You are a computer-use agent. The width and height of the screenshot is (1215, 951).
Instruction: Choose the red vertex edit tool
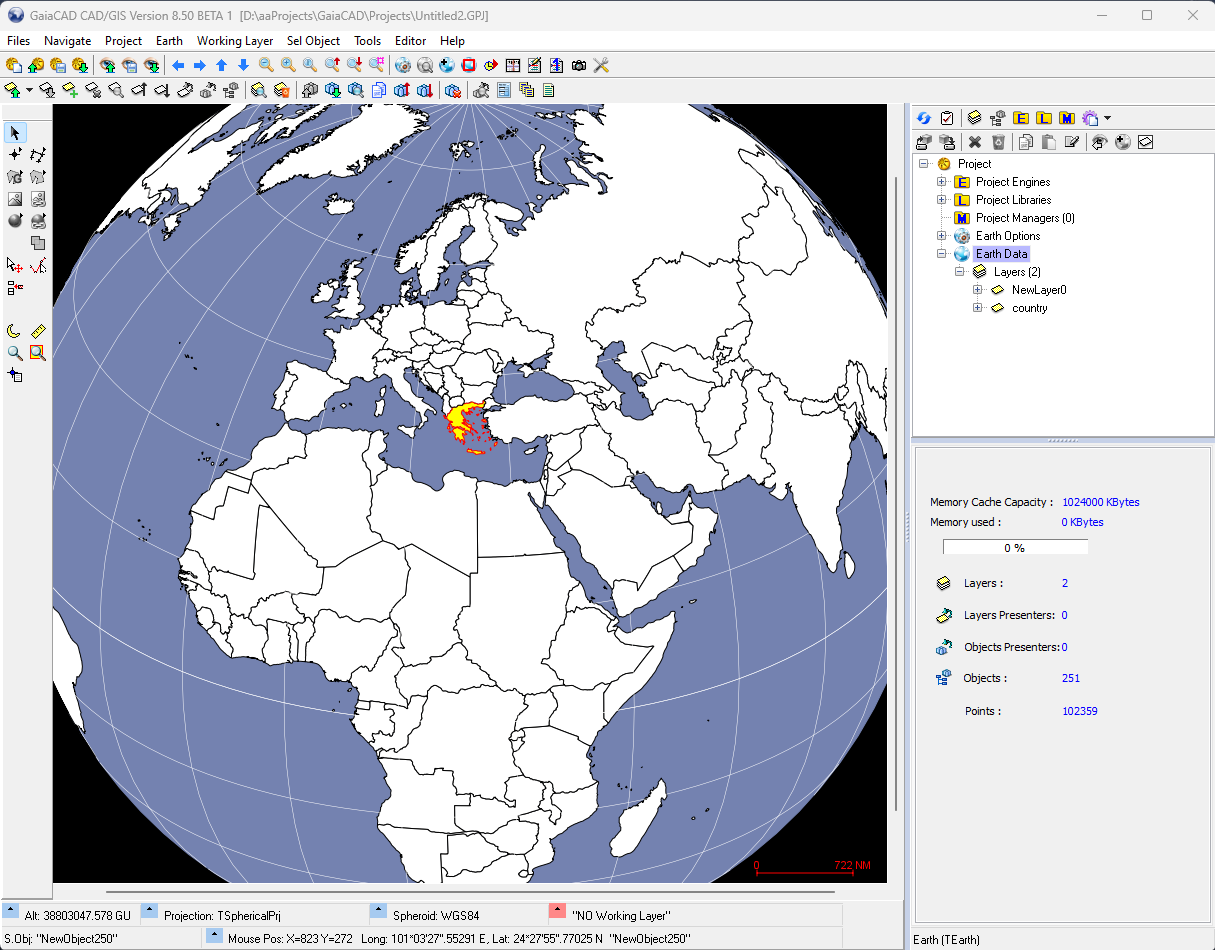pos(38,265)
